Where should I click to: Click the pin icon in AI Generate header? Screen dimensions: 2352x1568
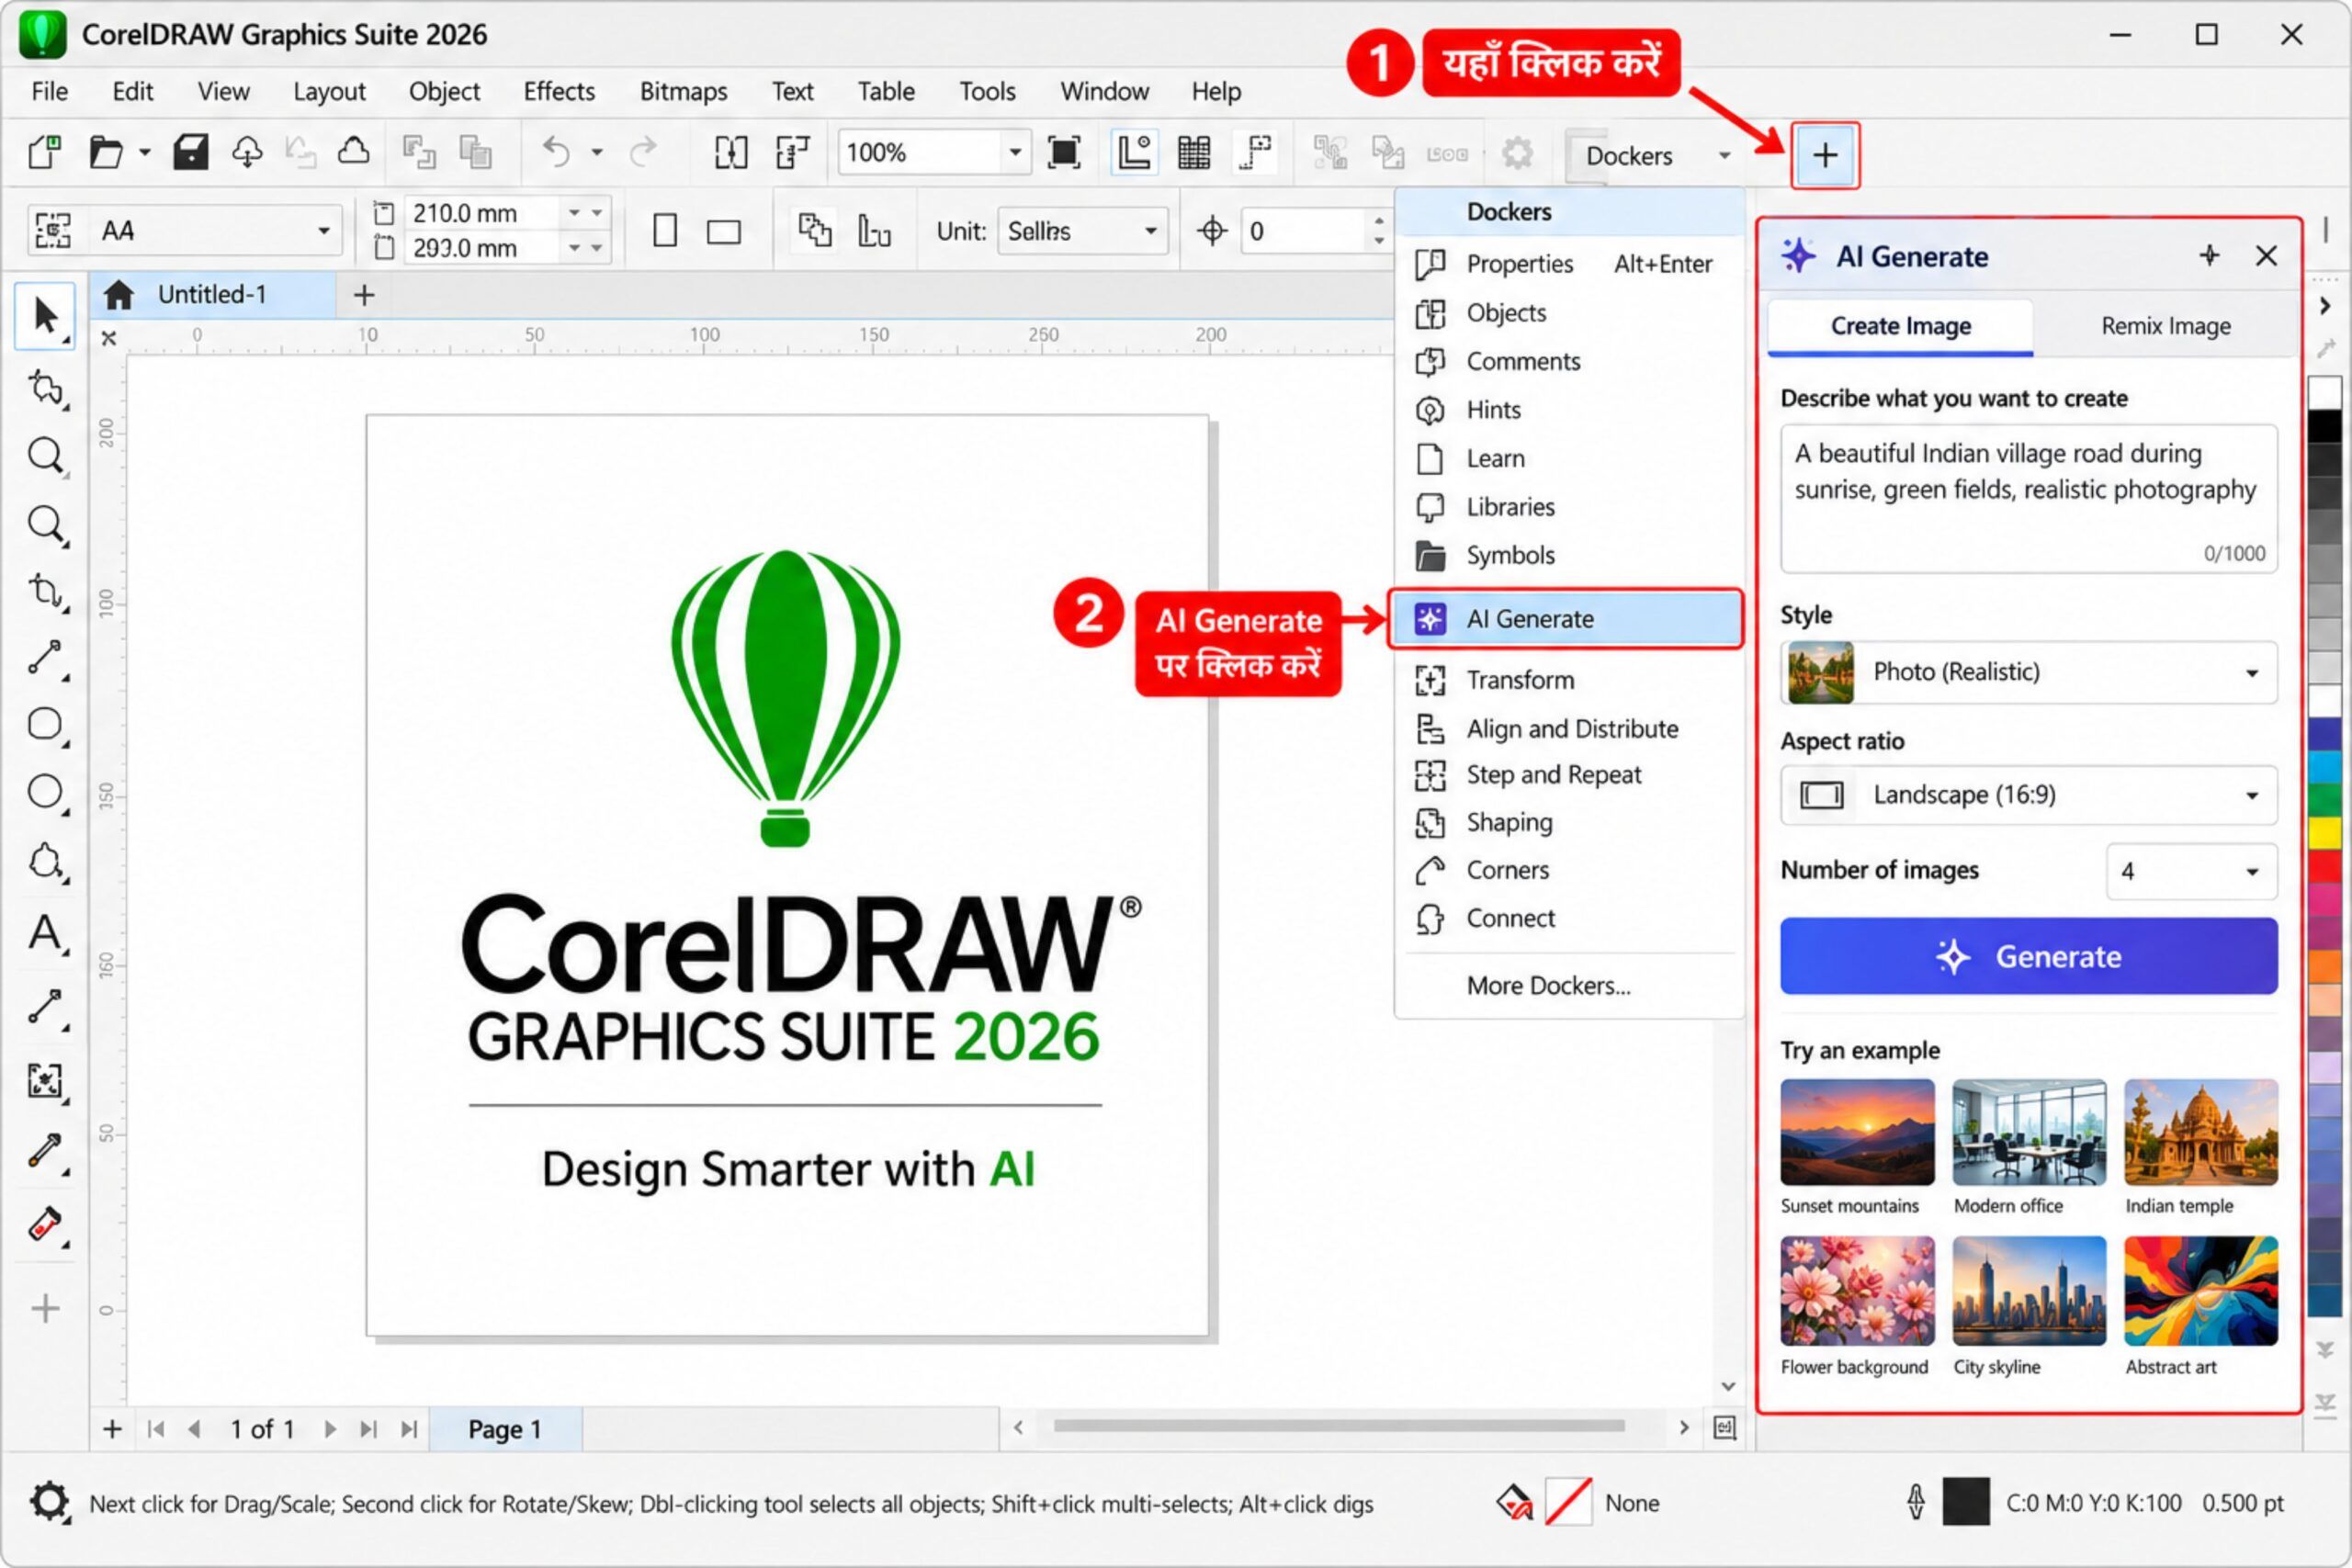click(x=2210, y=256)
